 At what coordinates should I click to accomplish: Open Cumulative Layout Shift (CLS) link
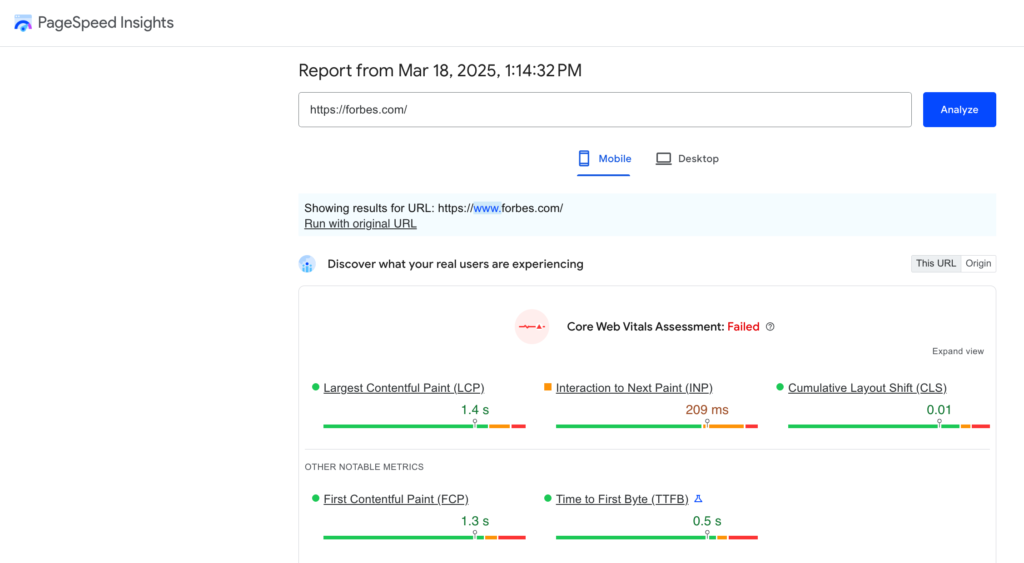(867, 388)
